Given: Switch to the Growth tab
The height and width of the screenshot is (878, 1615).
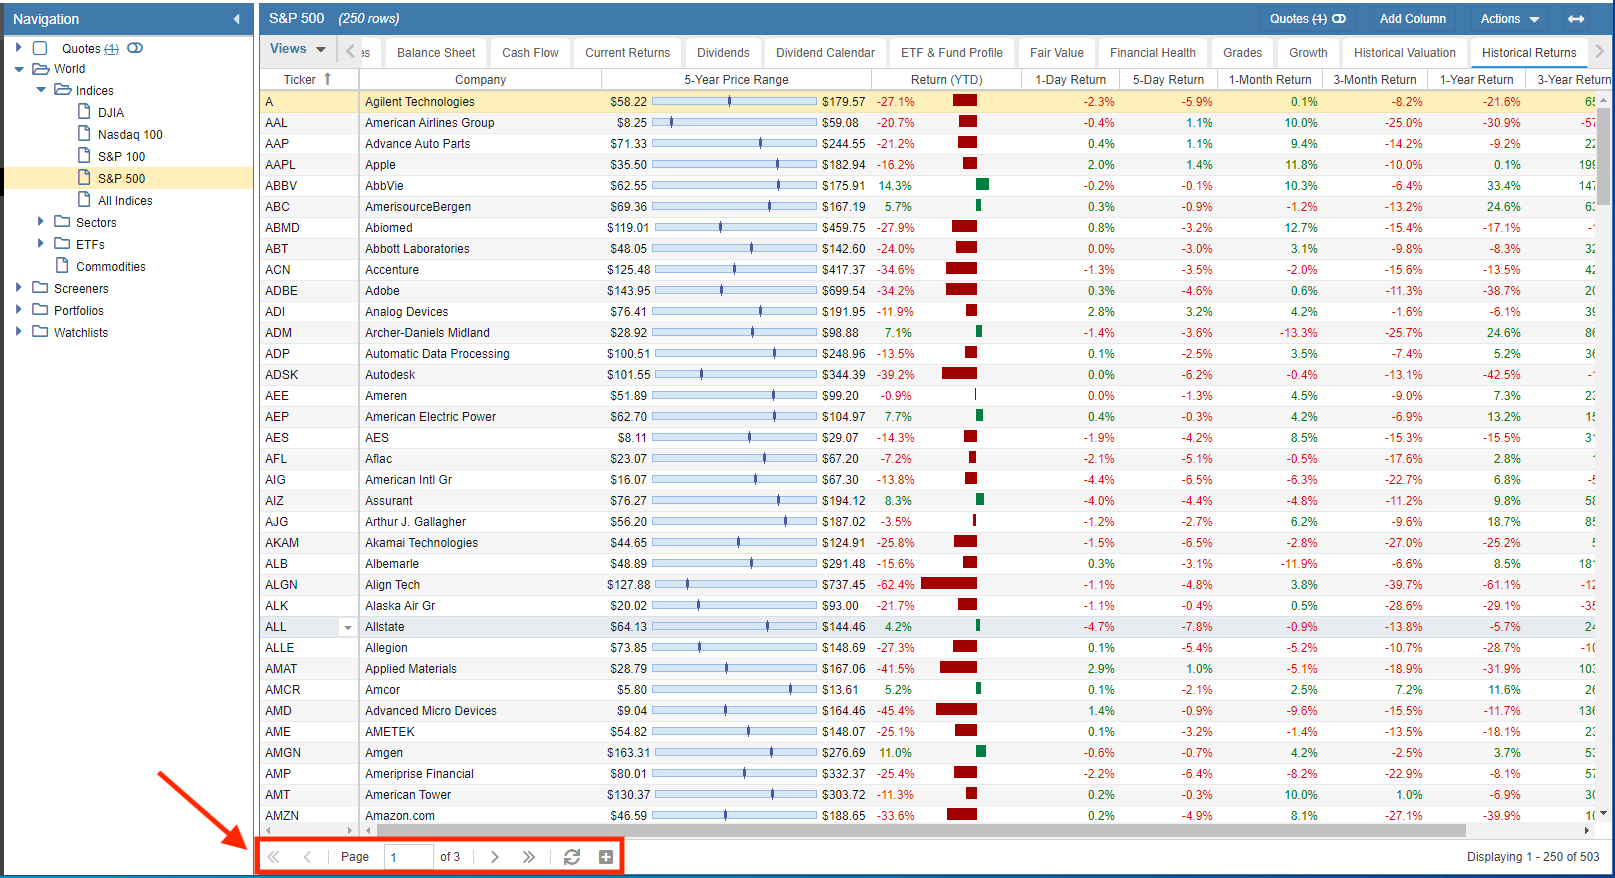Looking at the screenshot, I should tap(1308, 53).
